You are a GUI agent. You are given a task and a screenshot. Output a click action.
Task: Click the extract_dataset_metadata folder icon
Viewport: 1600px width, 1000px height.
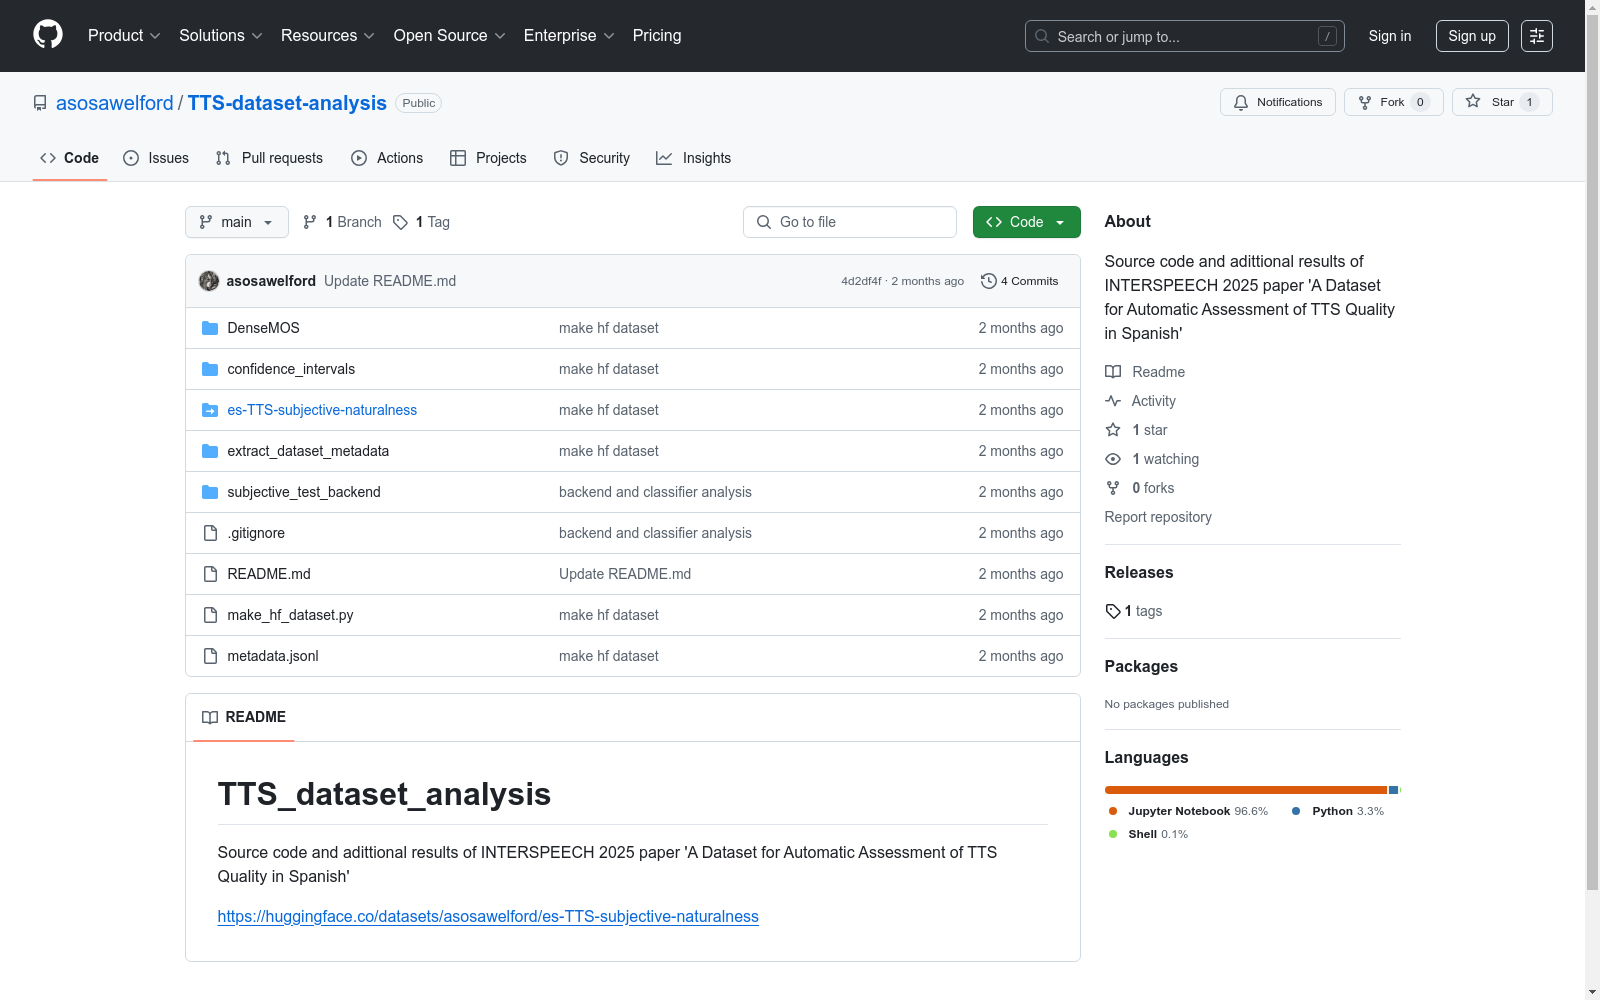point(210,451)
